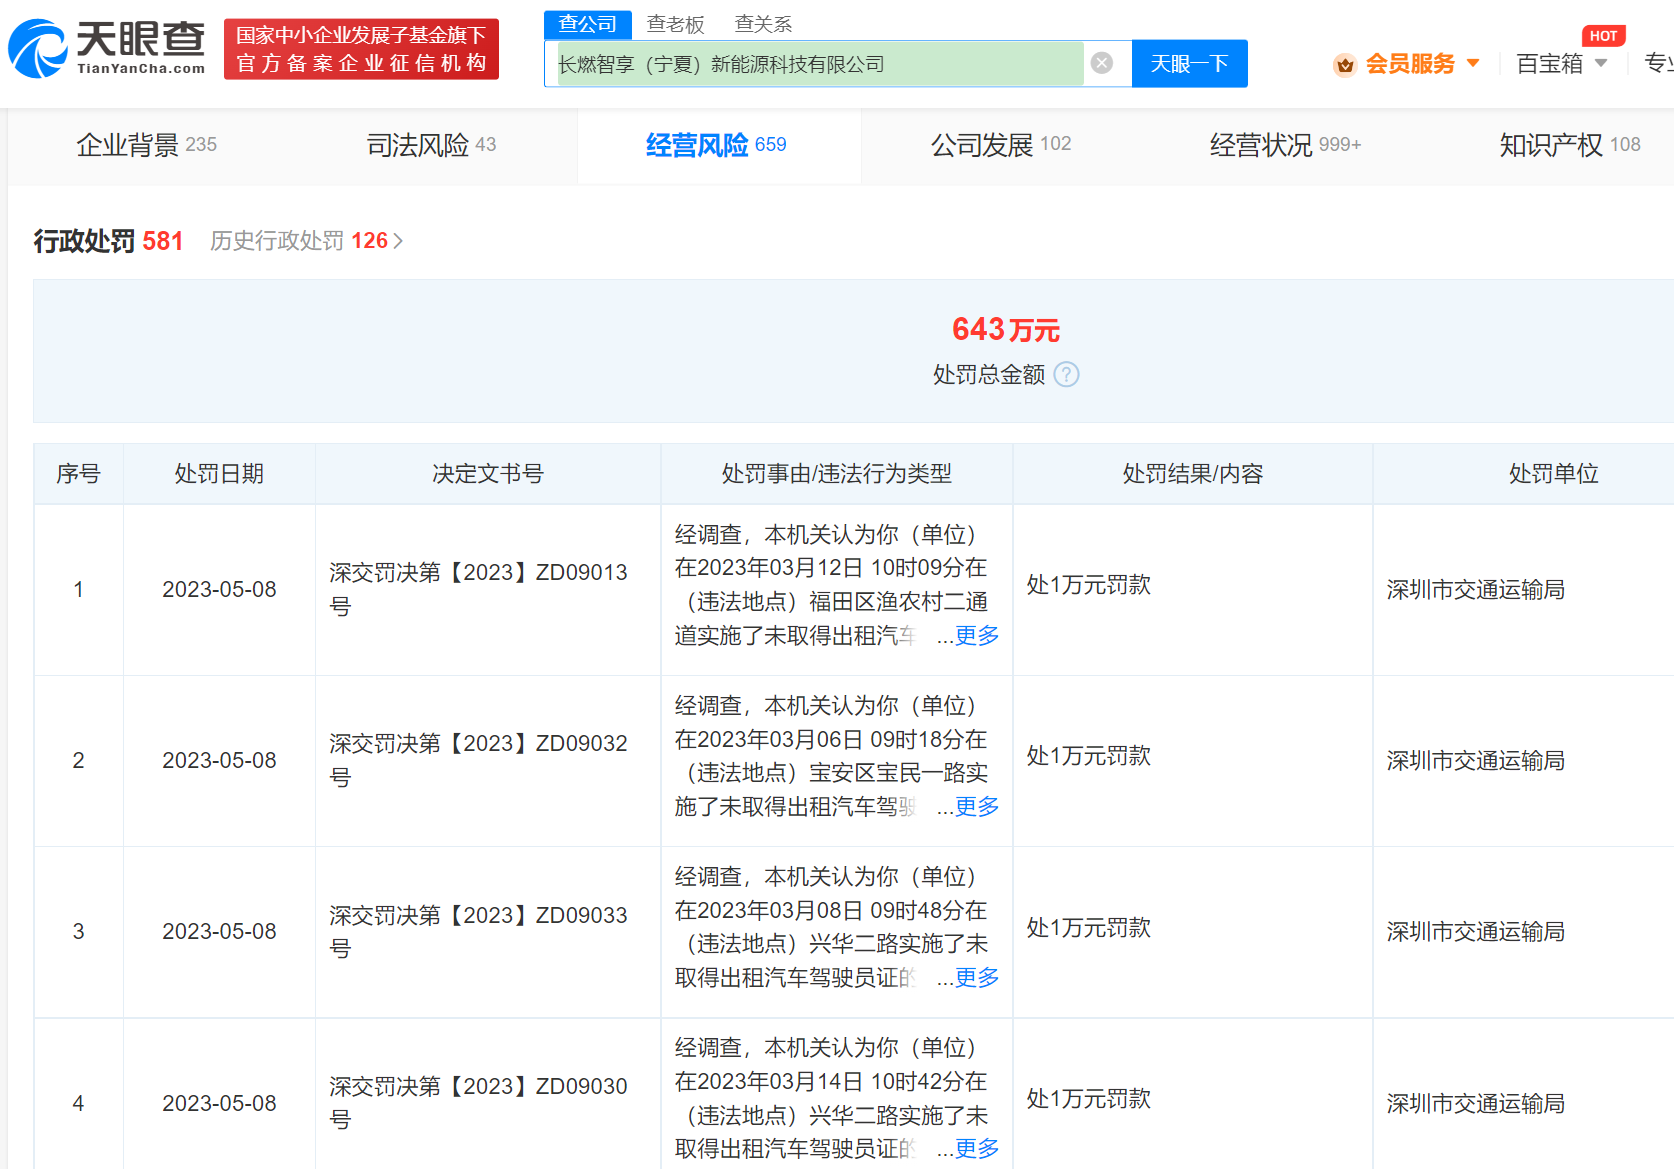Click date 2023-05-08 in row 4
Viewport: 1674px width, 1169px height.
coord(219,1103)
